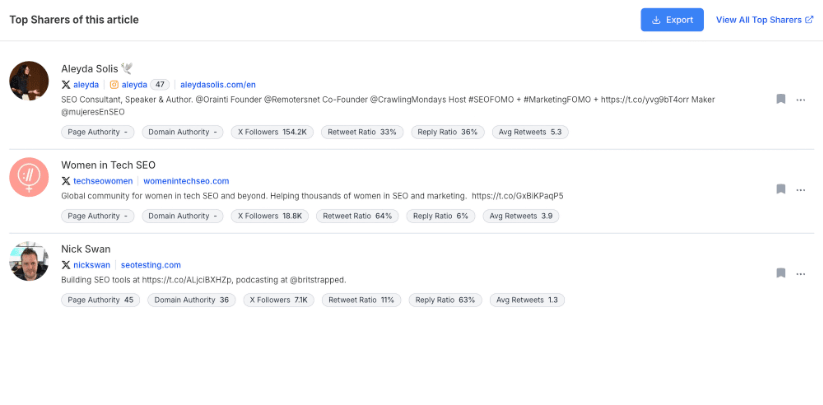Bookmark Aleyda Solis's sharer profile

pos(780,99)
